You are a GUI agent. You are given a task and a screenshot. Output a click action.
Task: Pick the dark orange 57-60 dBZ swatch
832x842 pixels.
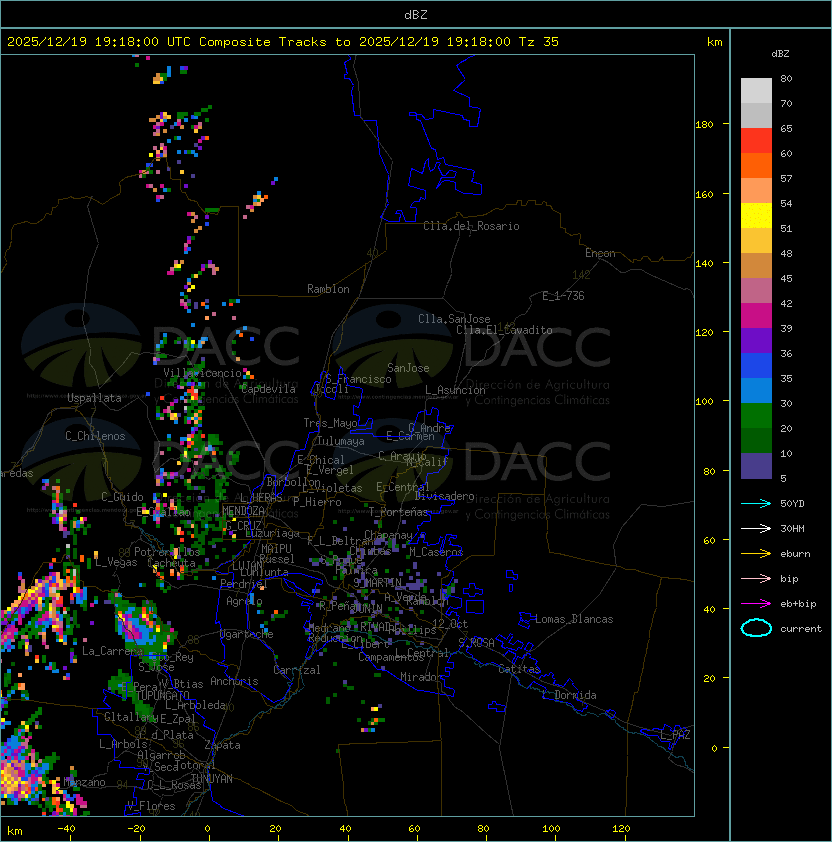point(756,165)
